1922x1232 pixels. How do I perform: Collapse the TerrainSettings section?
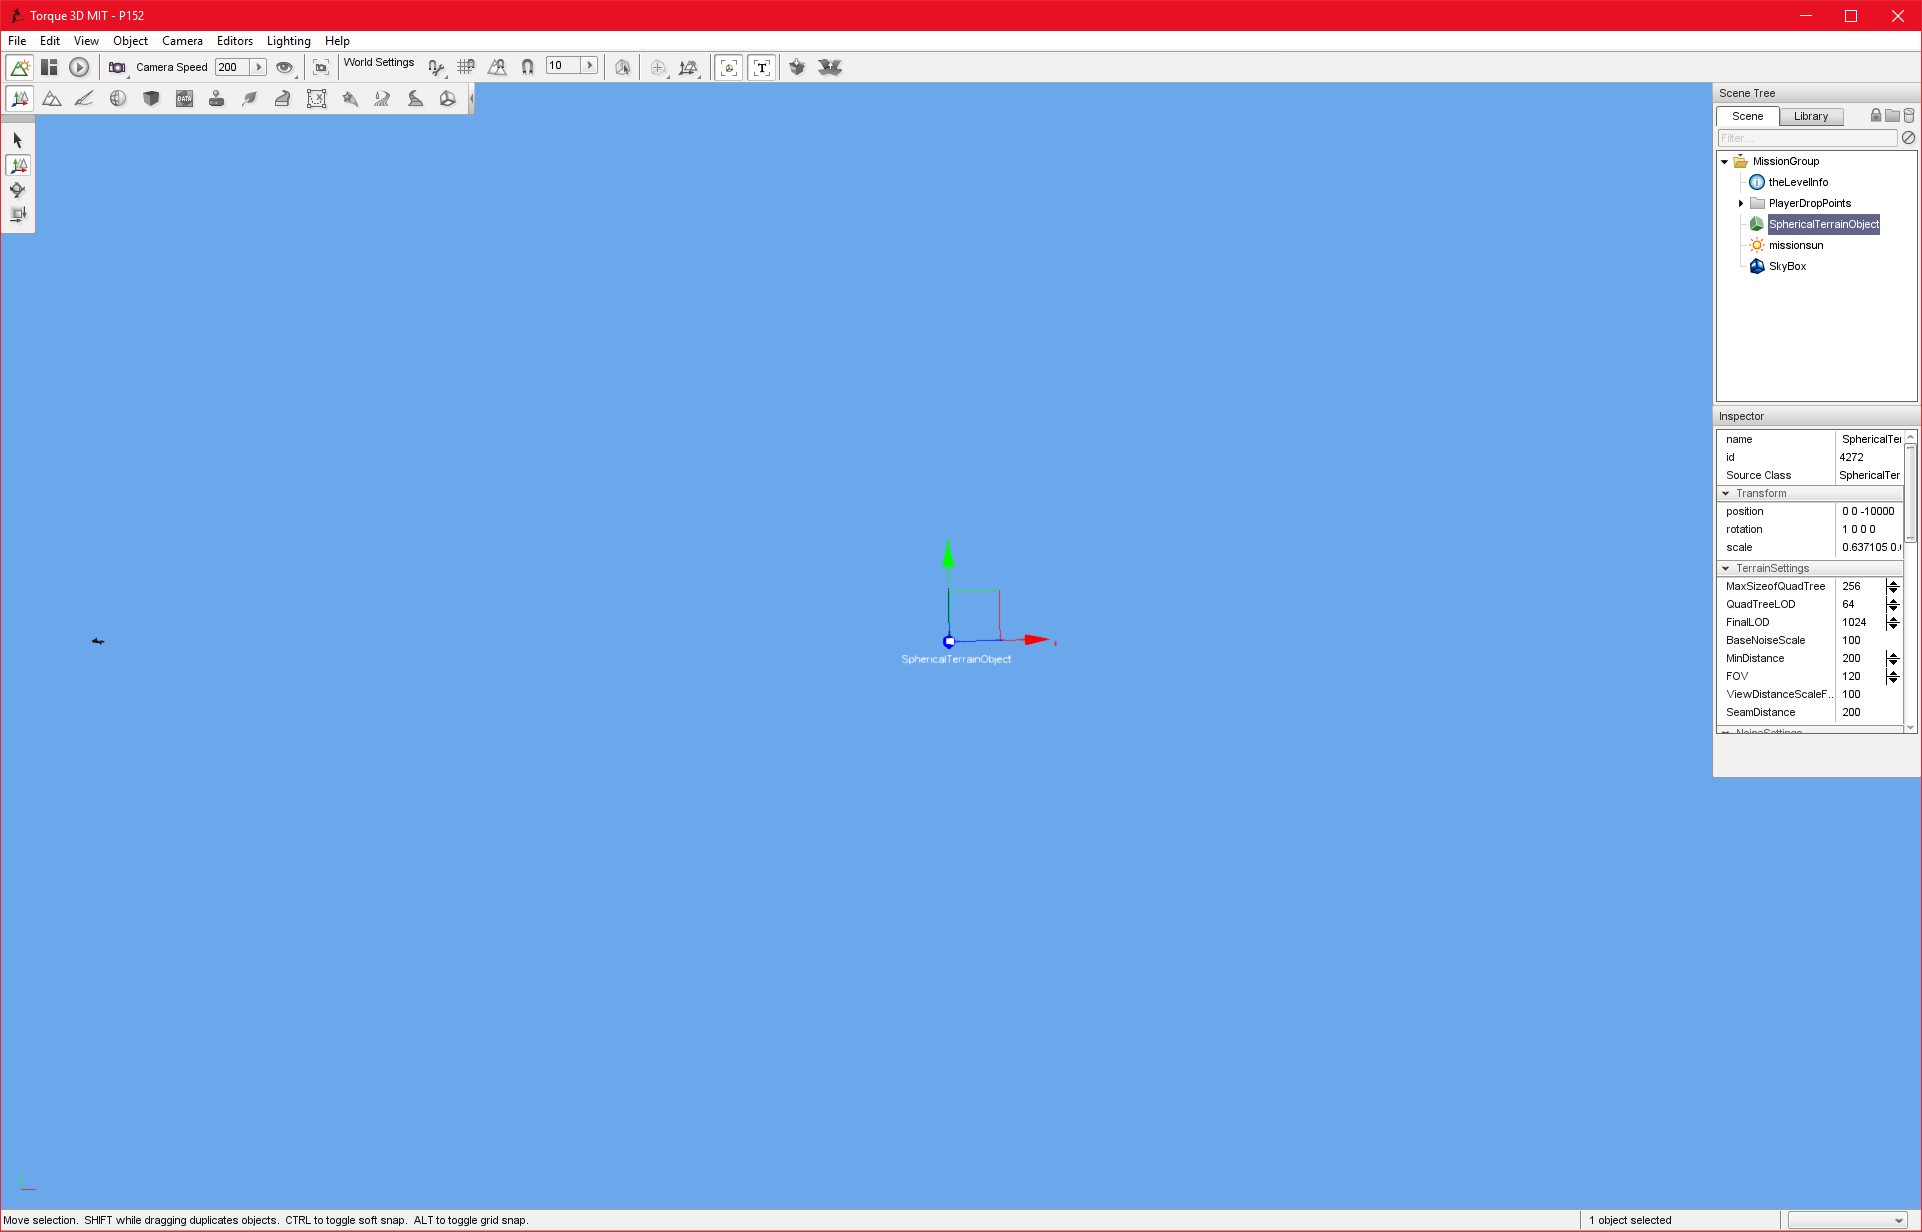[1725, 568]
